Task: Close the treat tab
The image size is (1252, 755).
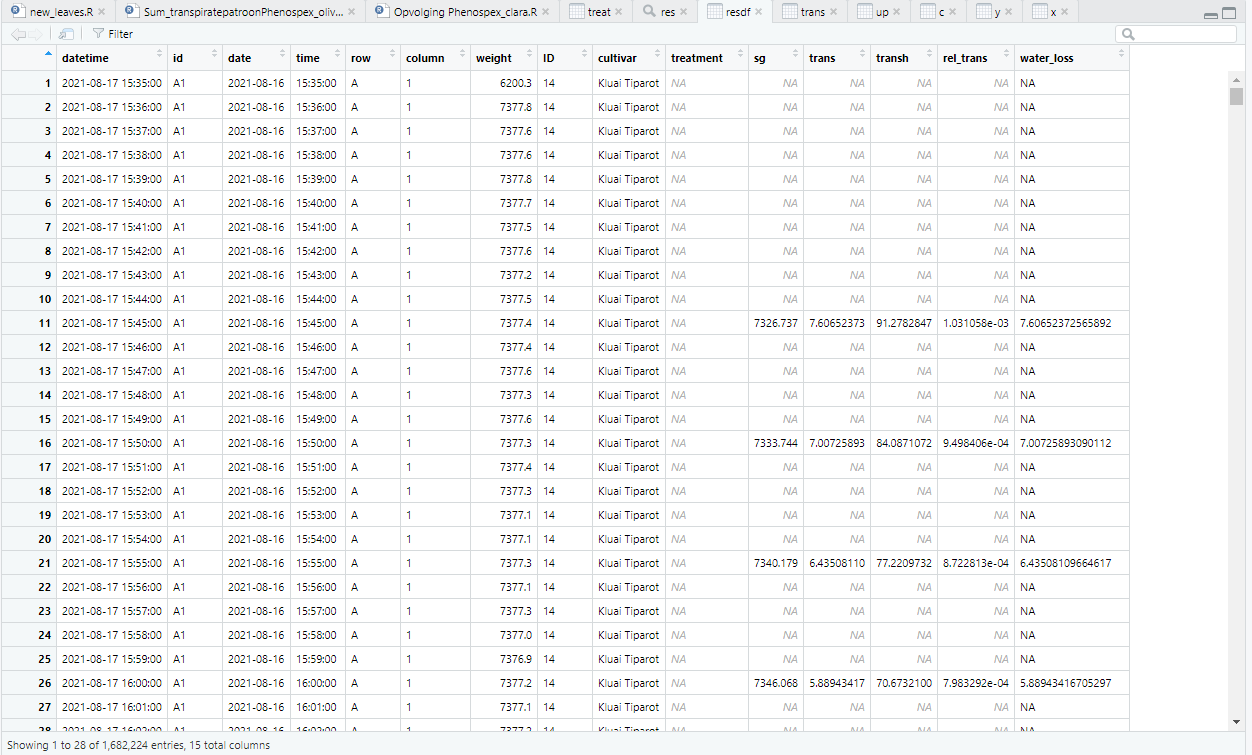Action: [x=620, y=12]
